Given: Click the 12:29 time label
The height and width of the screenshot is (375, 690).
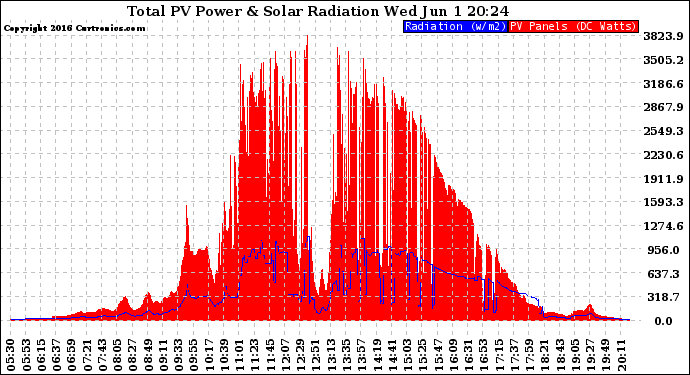Looking at the screenshot, I should pos(300,355).
